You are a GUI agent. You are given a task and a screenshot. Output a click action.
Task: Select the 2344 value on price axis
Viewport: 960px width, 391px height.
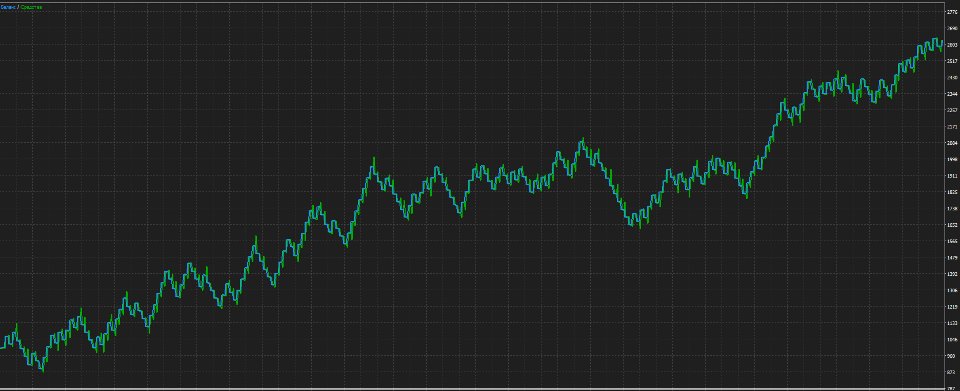(x=952, y=94)
